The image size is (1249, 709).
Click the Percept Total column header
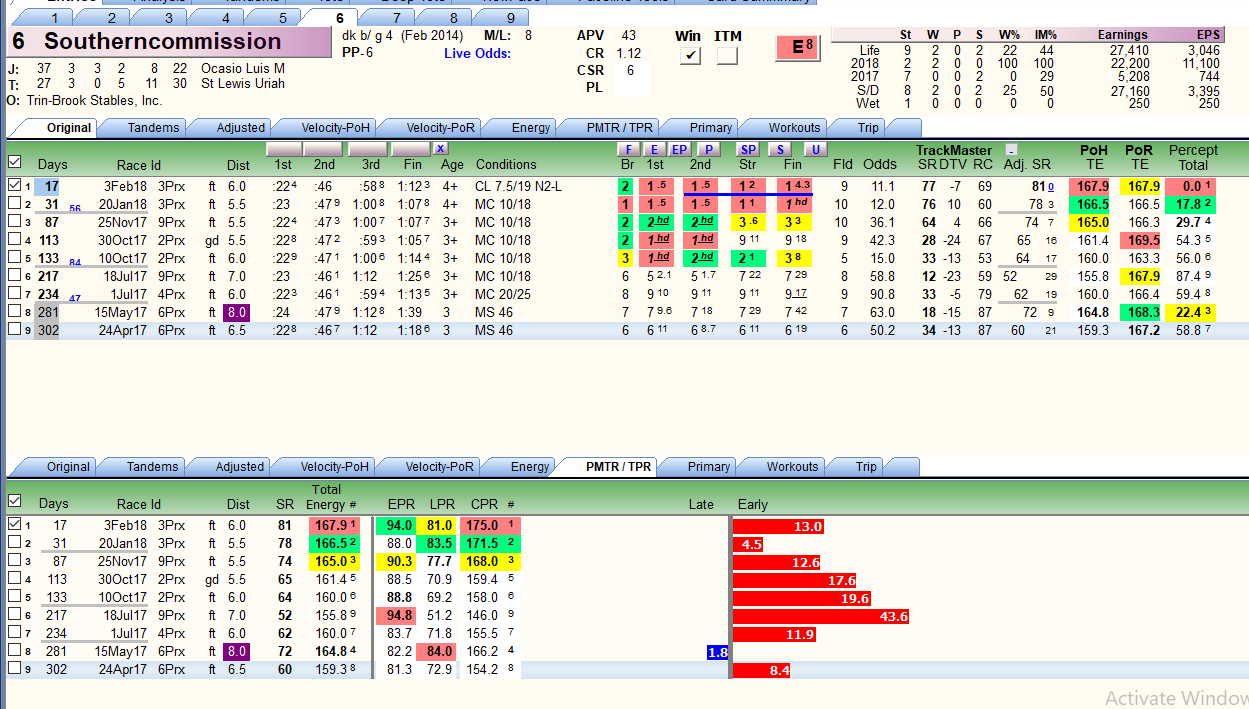[x=1193, y=157]
